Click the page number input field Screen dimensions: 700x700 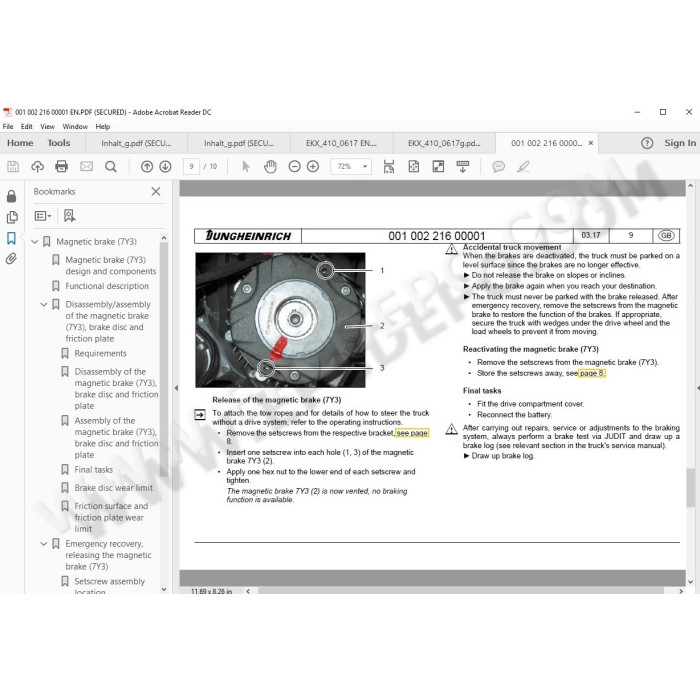point(191,167)
